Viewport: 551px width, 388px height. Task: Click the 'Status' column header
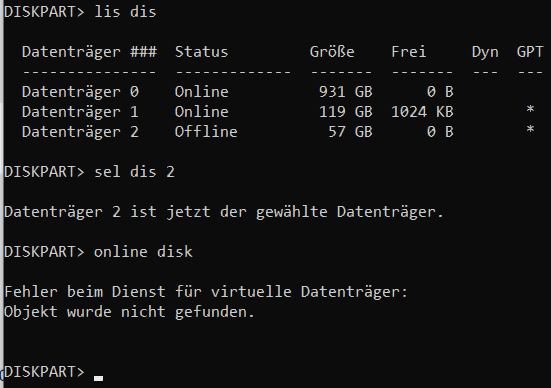202,52
